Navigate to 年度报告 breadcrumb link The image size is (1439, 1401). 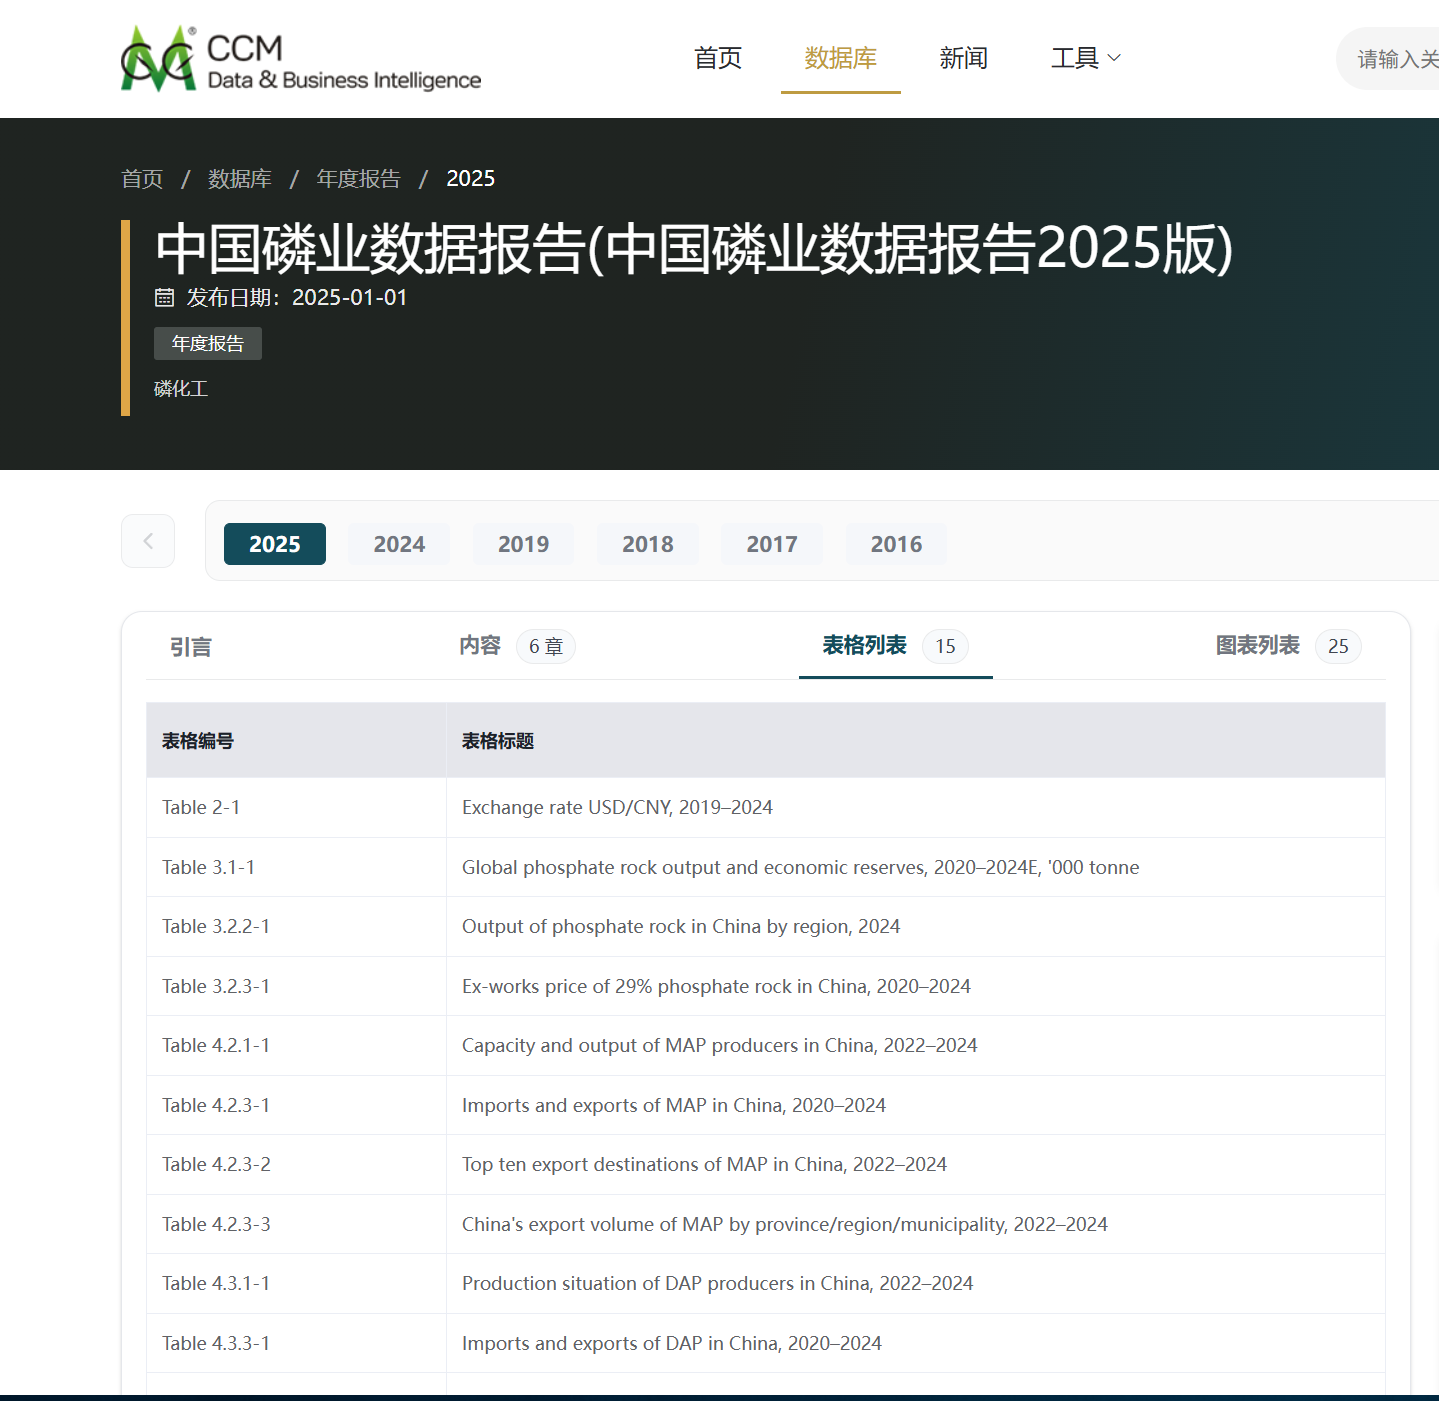tap(358, 179)
